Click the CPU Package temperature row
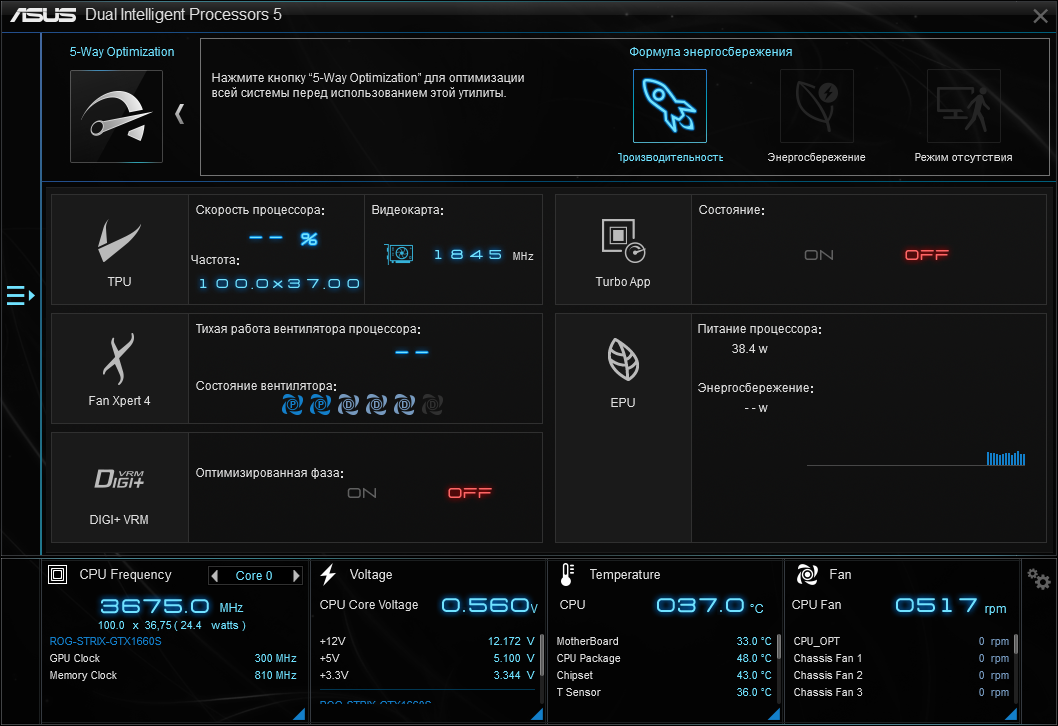The height and width of the screenshot is (726, 1058). (x=664, y=658)
